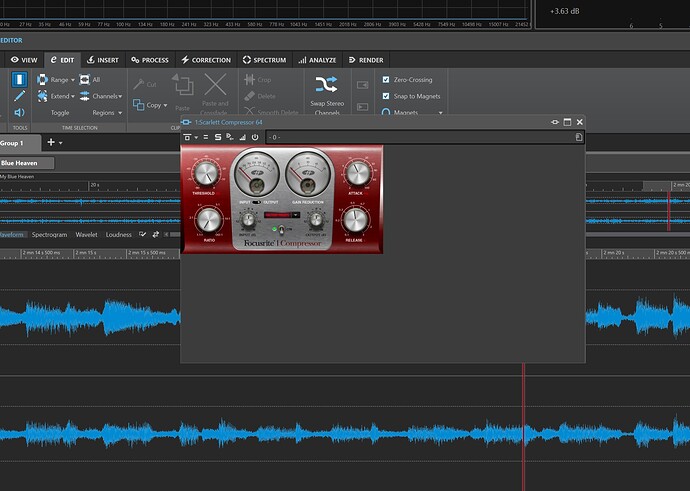Screen dimensions: 690x491
Task: Switch to the Spectrogram view
Action: click(49, 234)
